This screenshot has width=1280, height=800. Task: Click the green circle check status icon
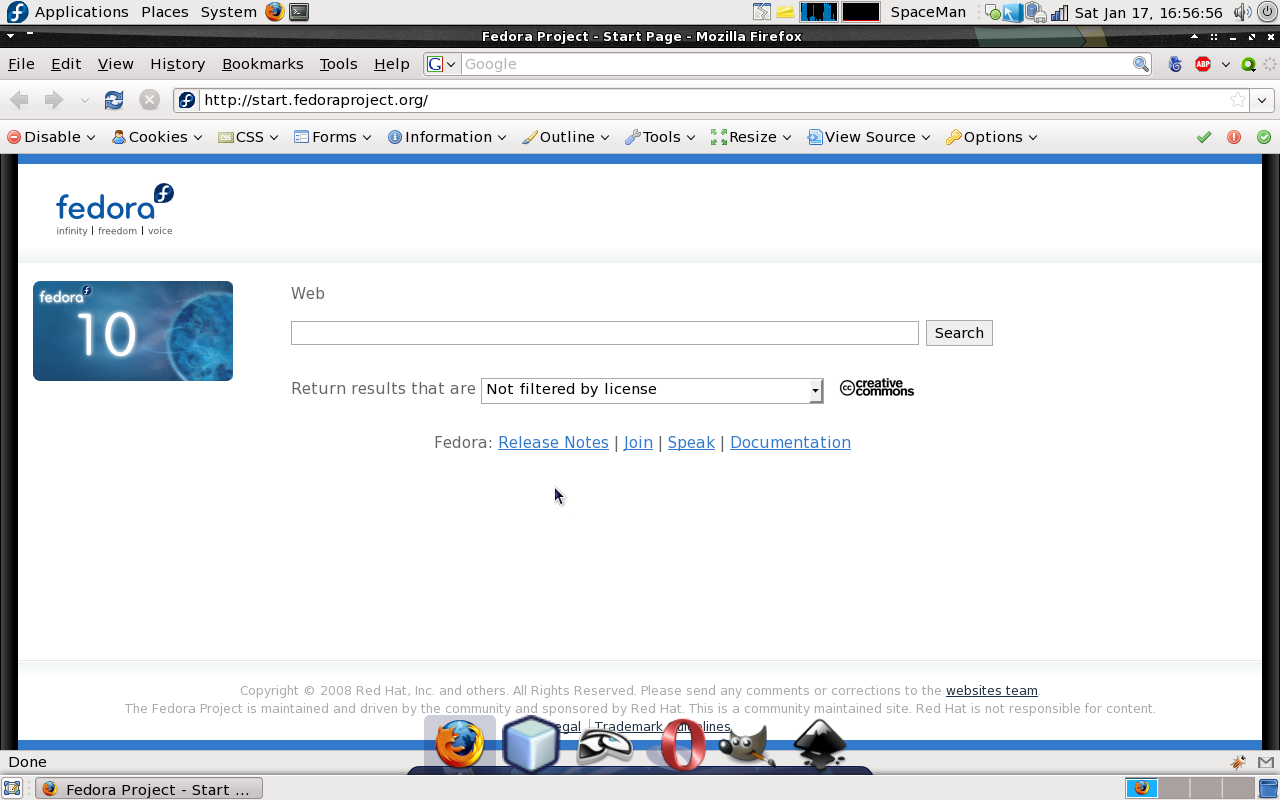coord(1264,137)
